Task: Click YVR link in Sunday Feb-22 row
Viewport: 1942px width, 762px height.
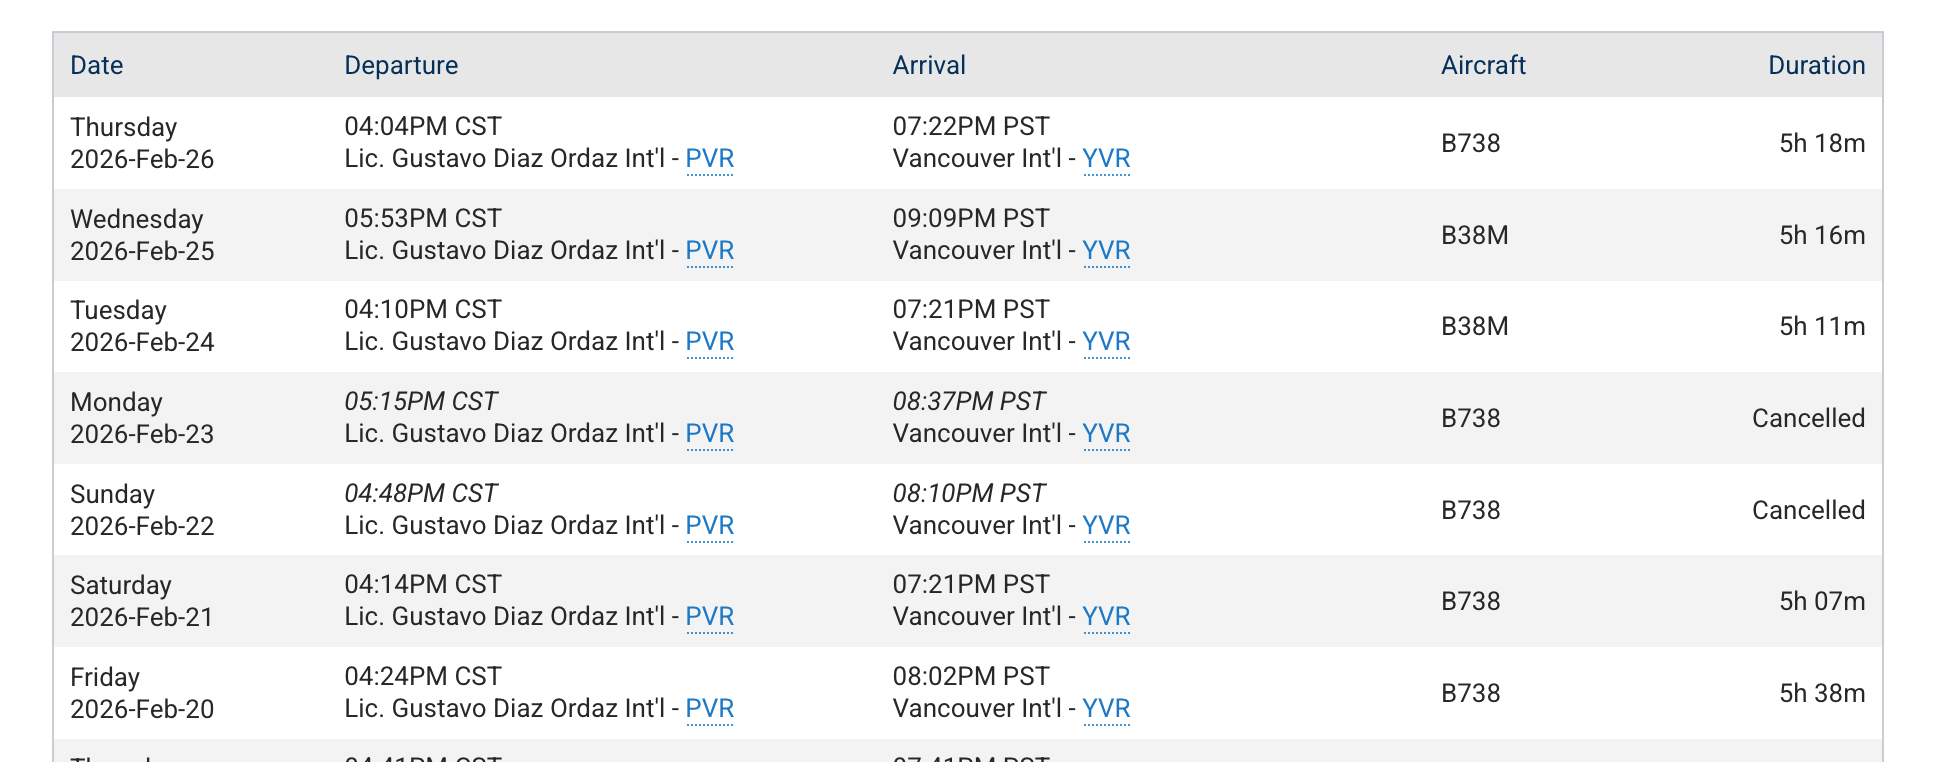Action: pos(1106,526)
